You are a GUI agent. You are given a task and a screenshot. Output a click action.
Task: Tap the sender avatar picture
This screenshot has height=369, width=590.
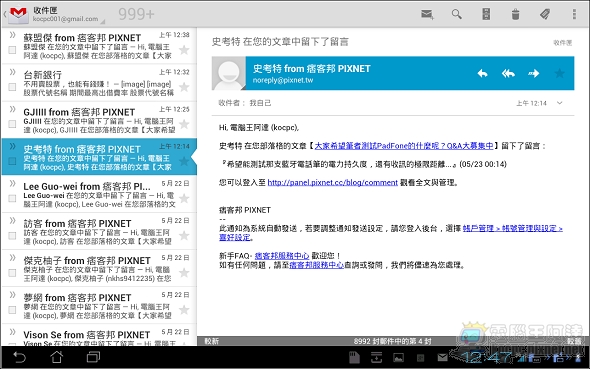(229, 73)
